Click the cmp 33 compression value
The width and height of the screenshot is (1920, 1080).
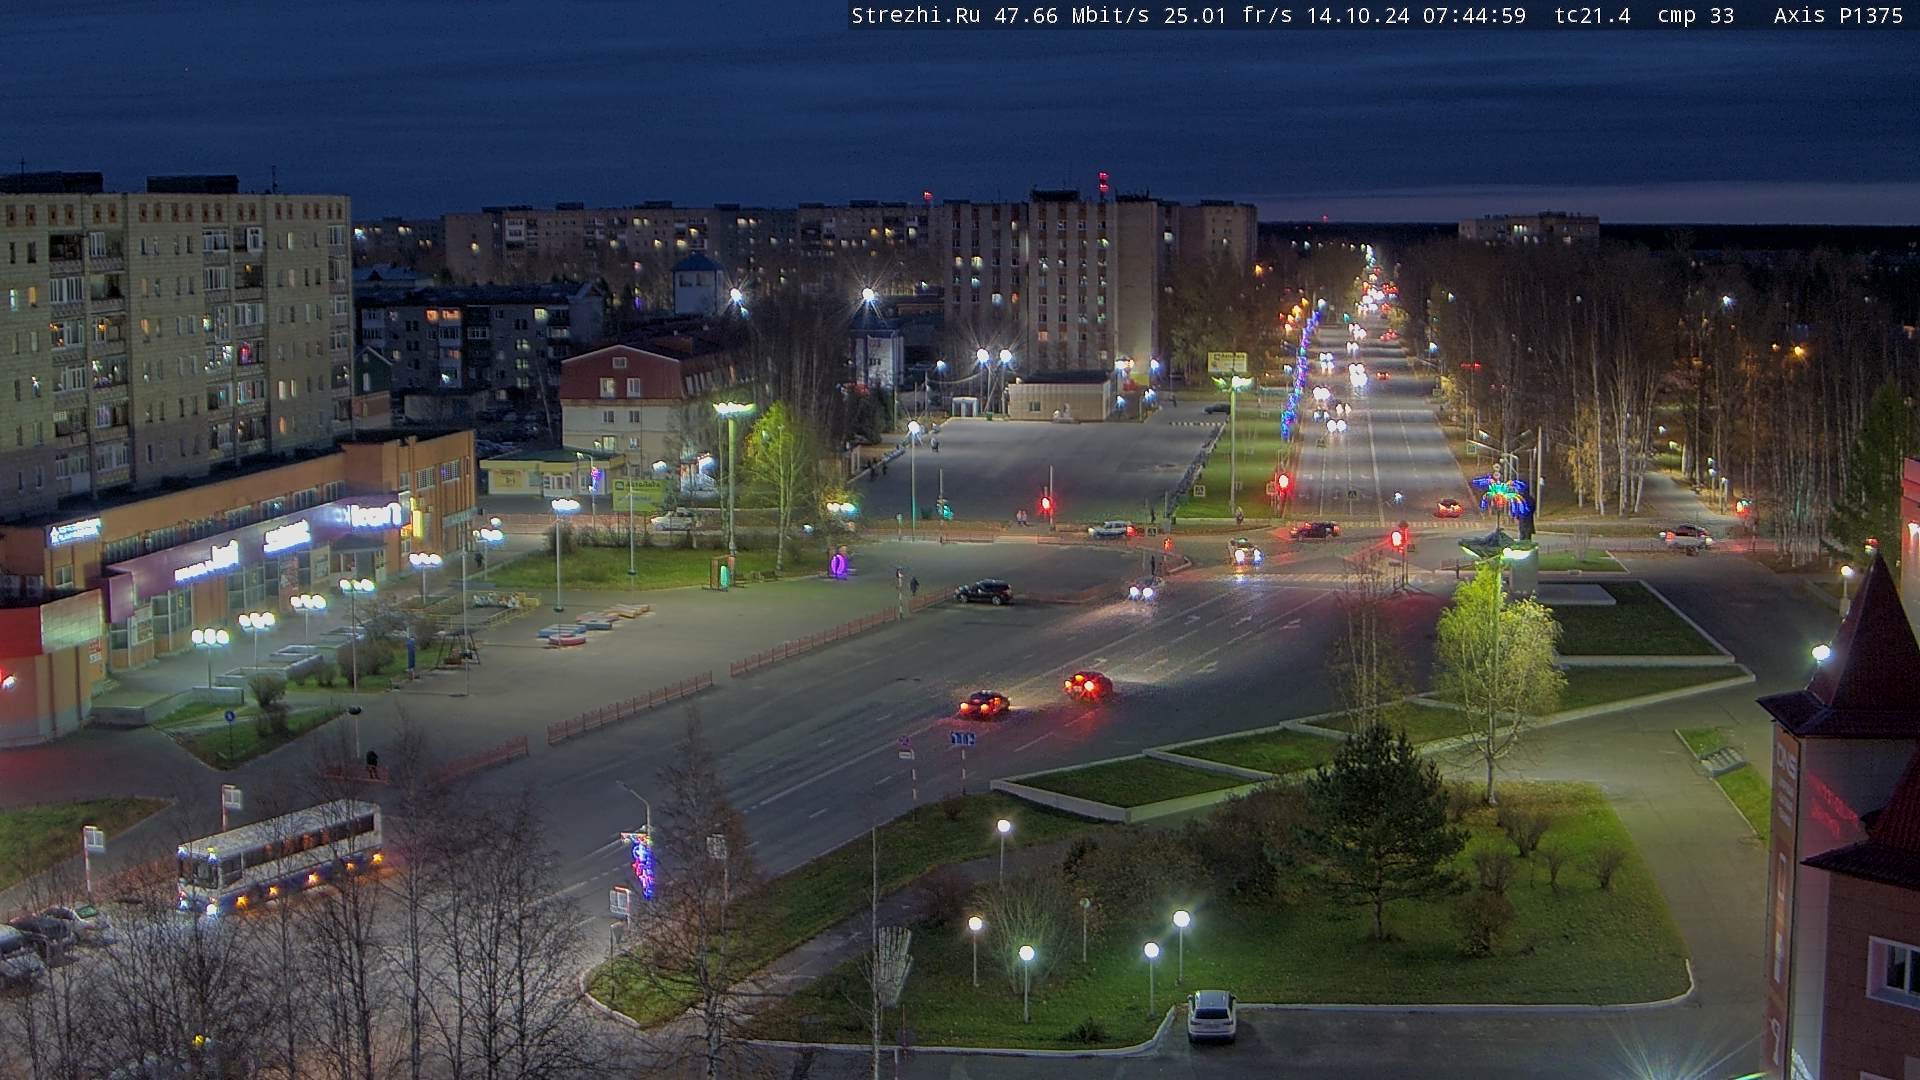1696,15
